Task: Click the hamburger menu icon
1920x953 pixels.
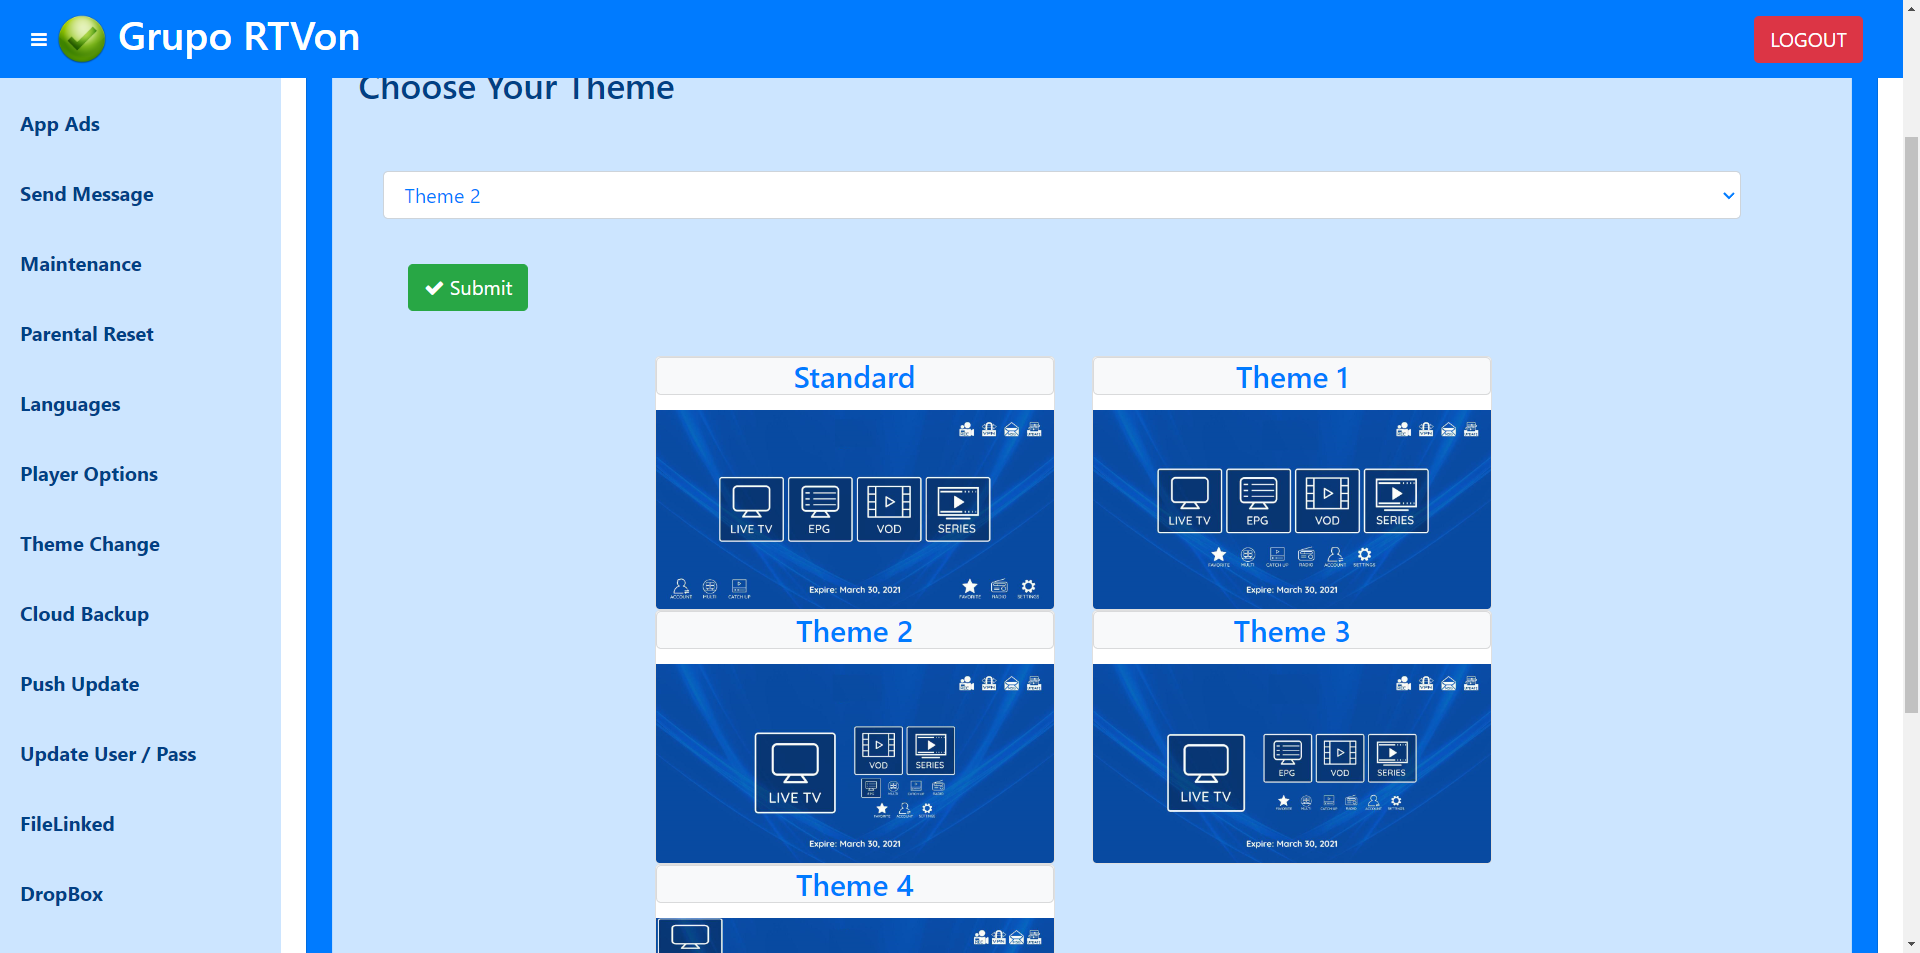Action: pos(39,40)
